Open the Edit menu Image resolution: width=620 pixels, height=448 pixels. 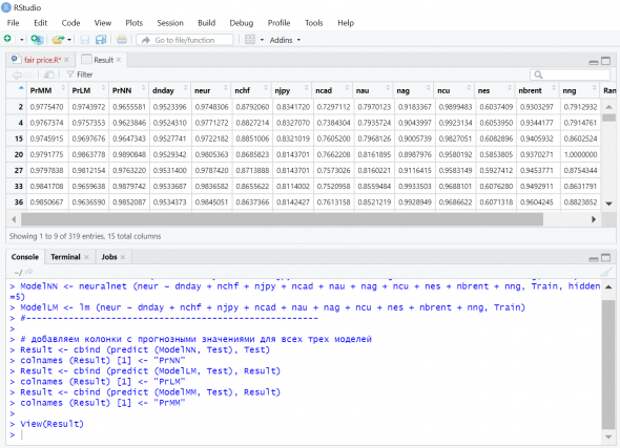40,23
